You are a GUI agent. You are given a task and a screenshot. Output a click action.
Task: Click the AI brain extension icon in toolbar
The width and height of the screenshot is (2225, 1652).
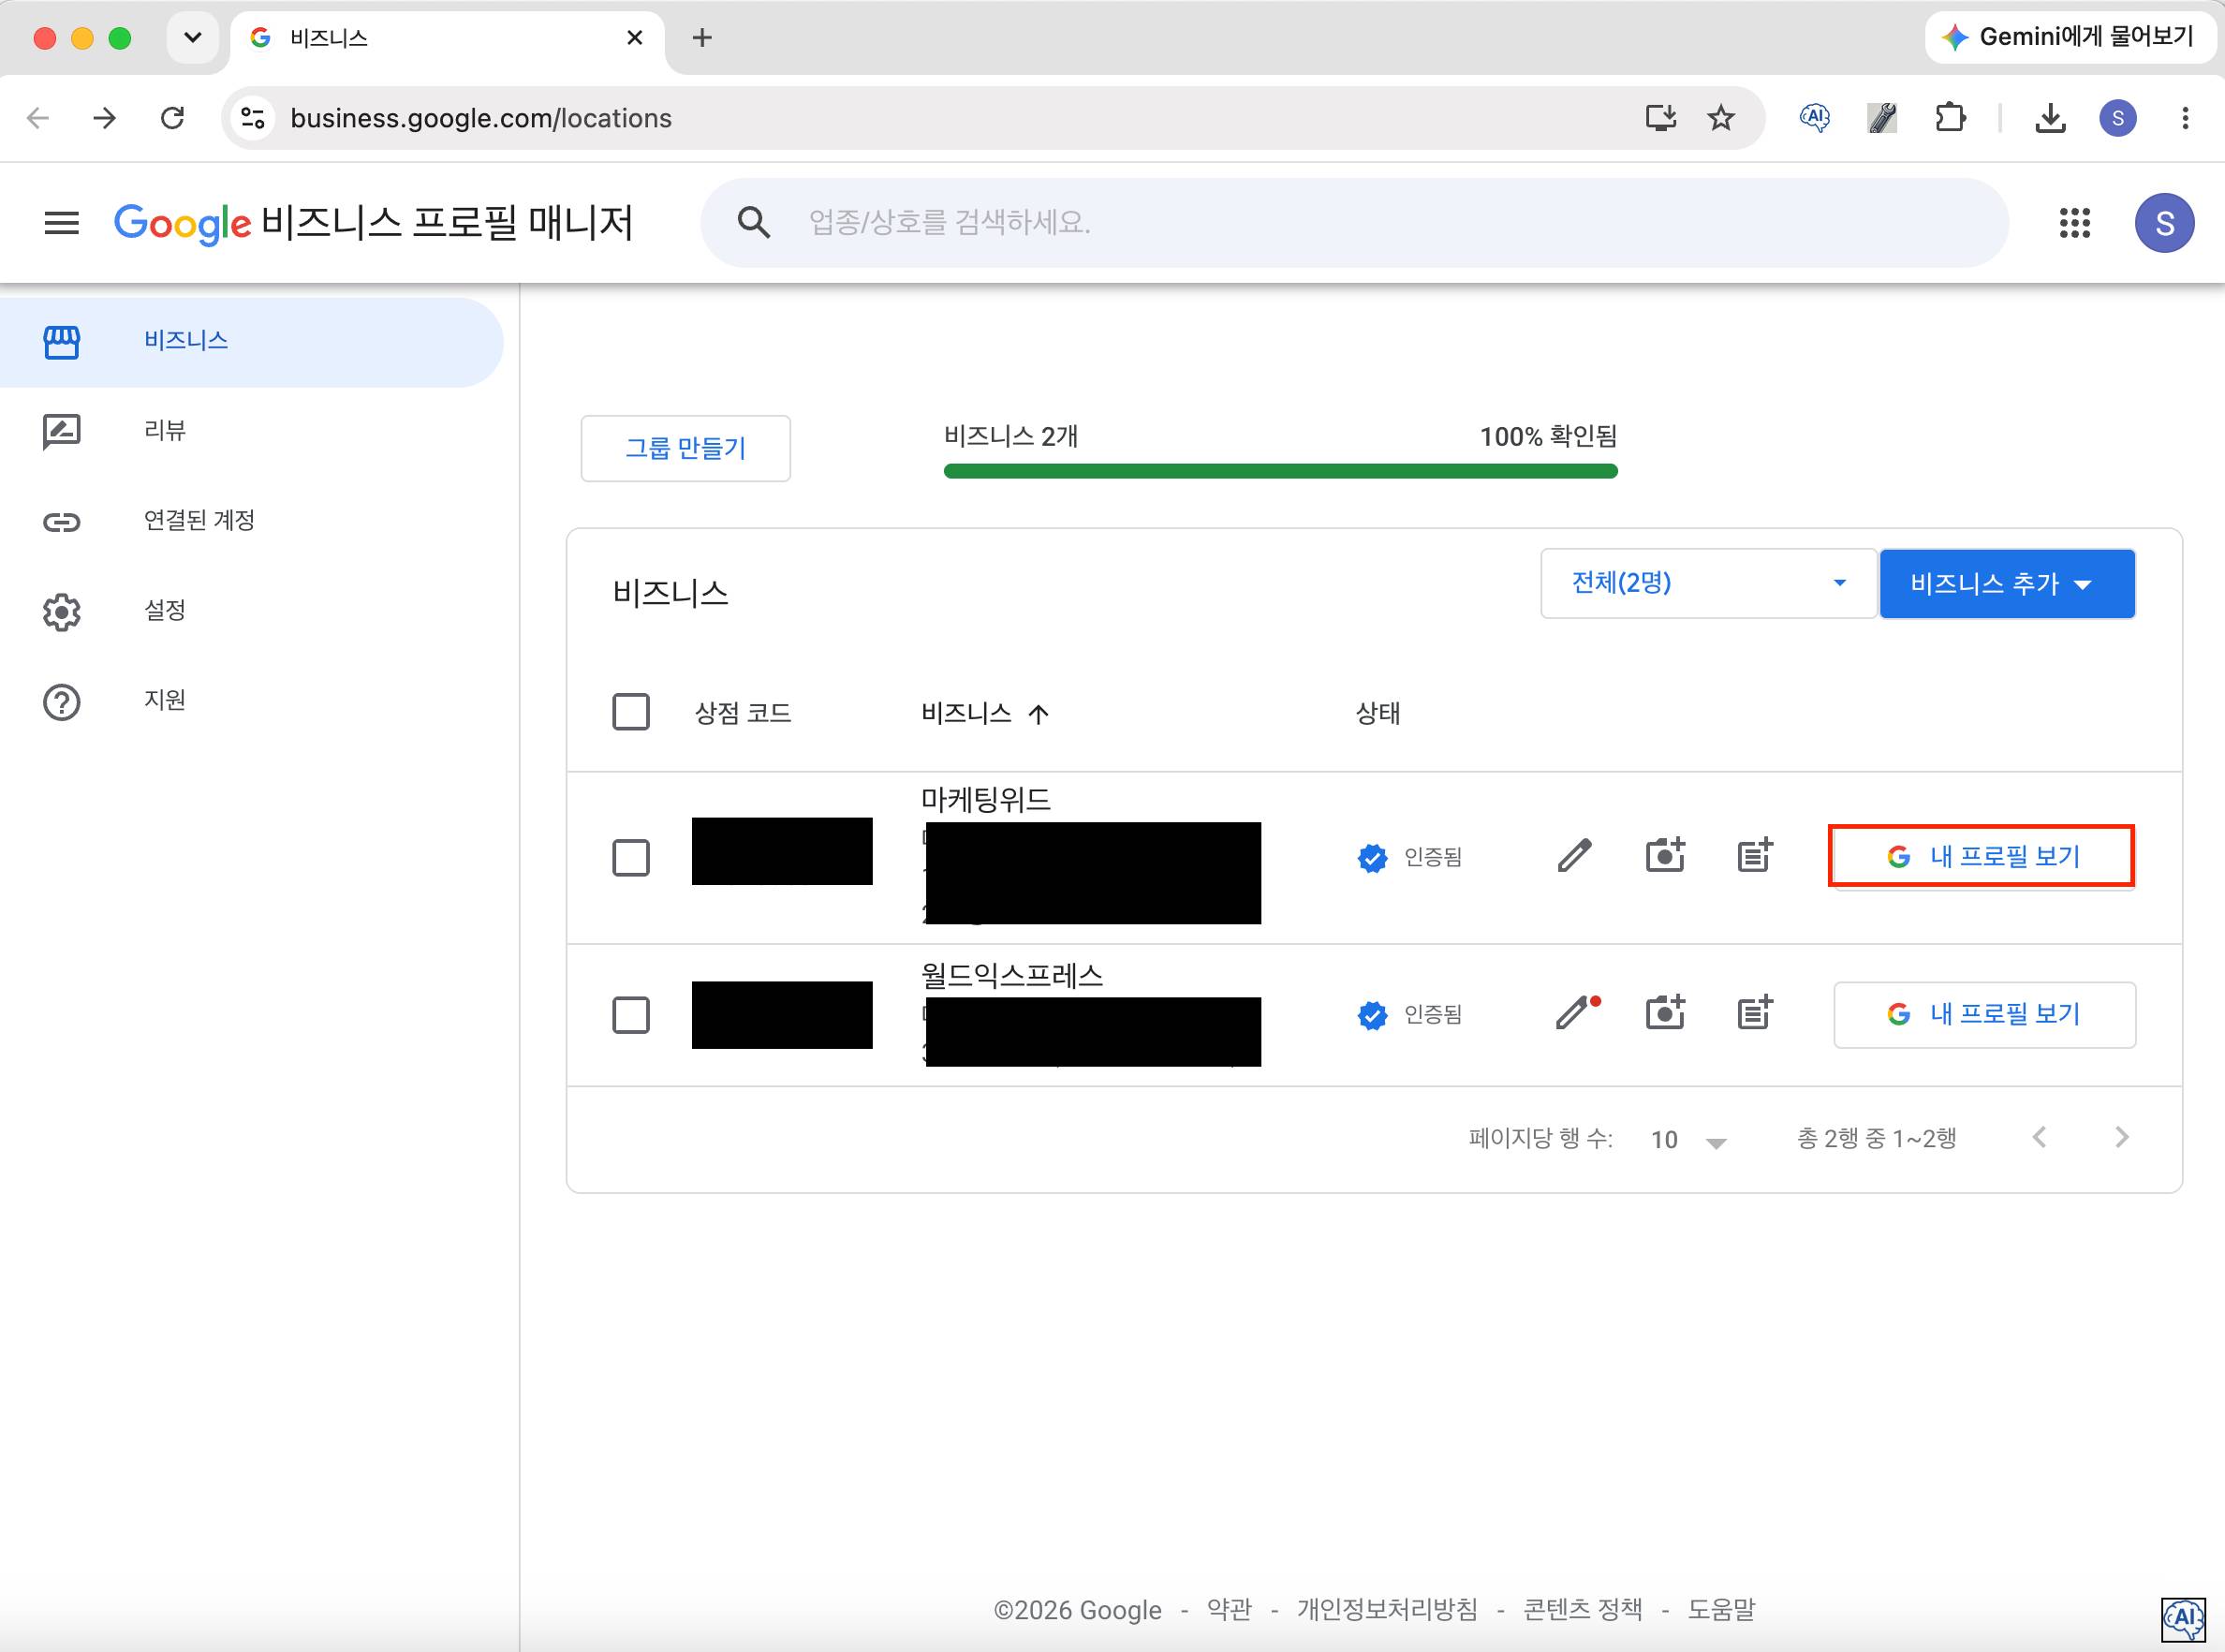coord(1815,118)
